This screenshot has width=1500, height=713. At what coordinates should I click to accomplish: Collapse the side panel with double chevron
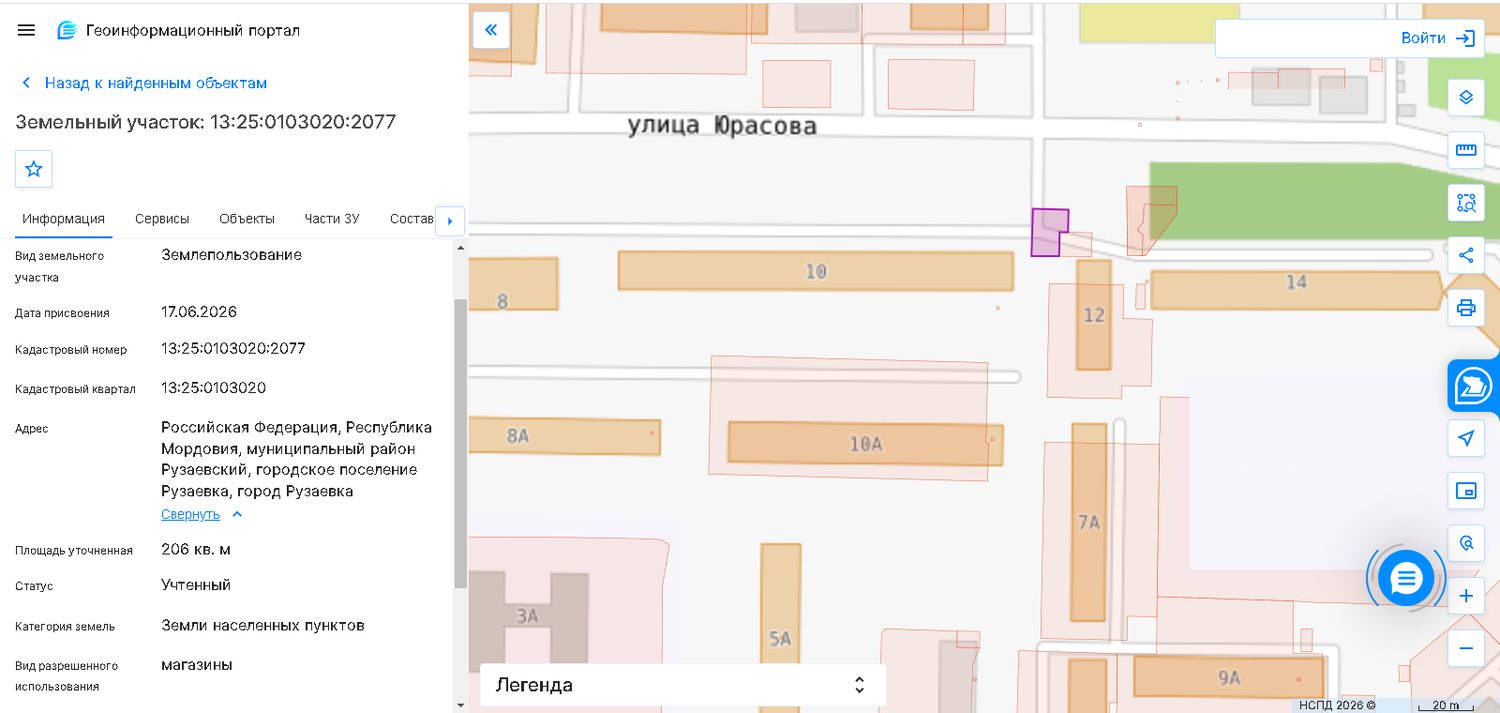click(x=491, y=30)
